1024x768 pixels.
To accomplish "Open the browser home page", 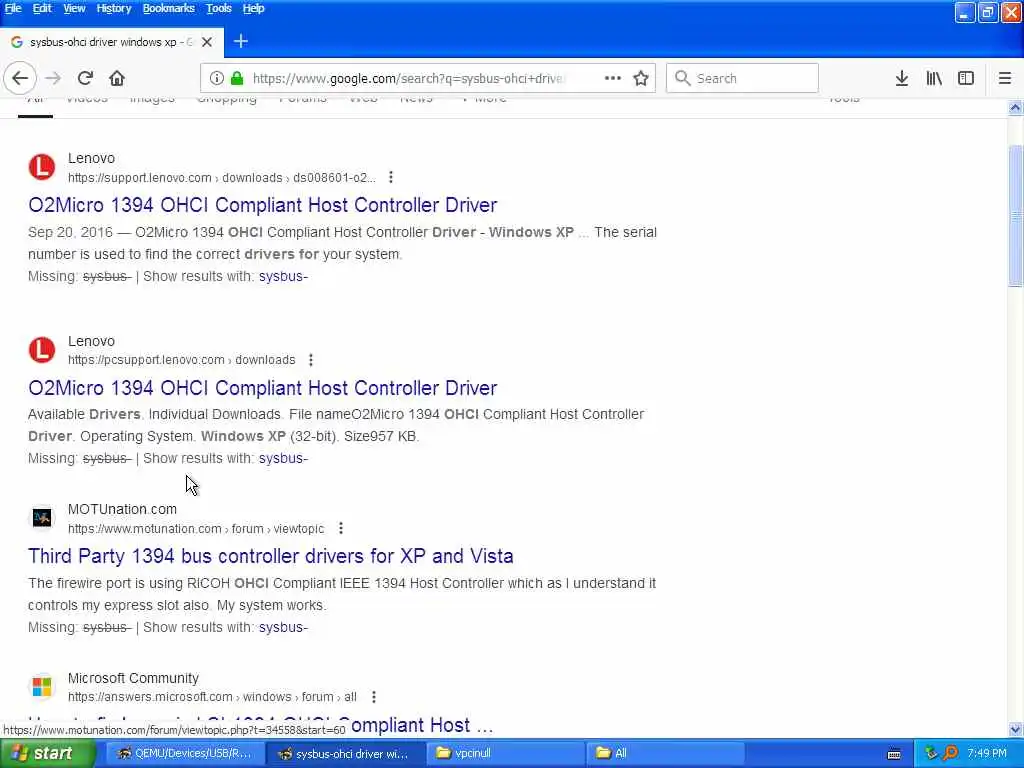I will (x=117, y=78).
